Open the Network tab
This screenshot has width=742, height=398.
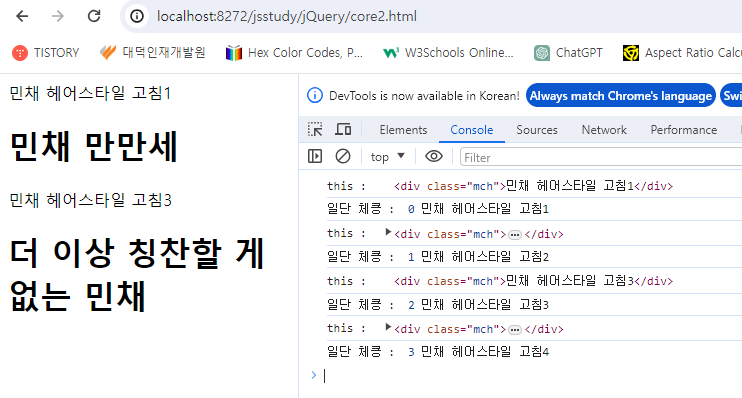(604, 130)
